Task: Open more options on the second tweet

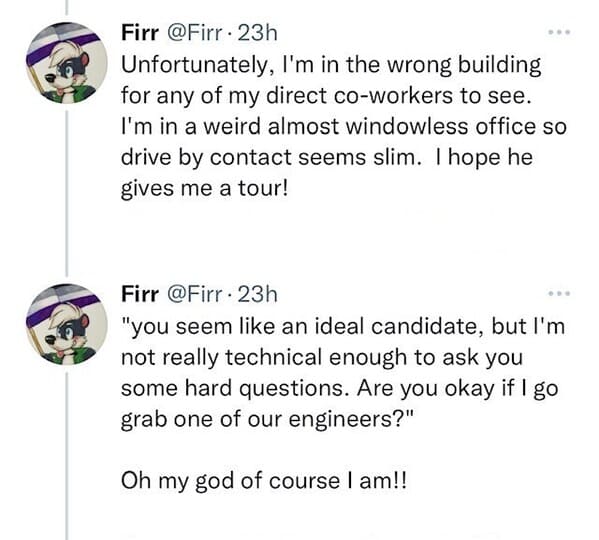Action: tap(559, 294)
